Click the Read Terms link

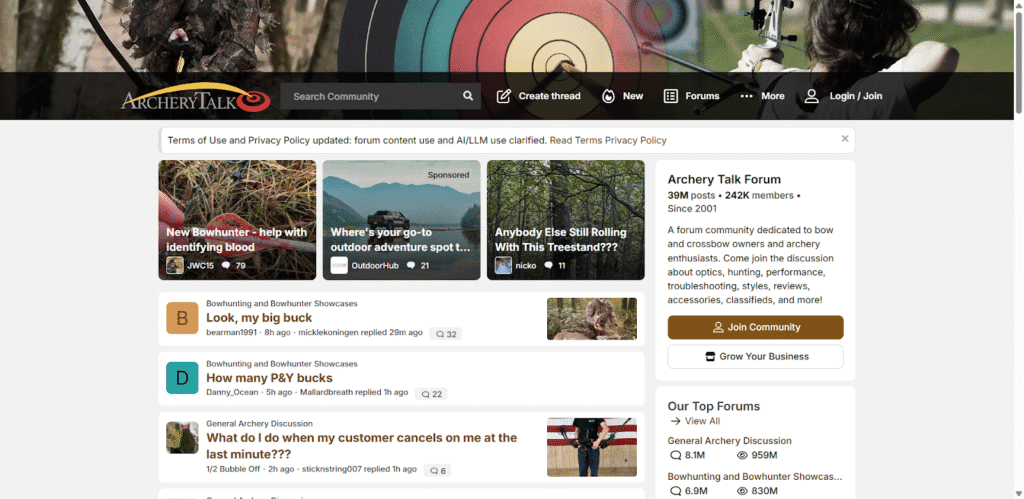(575, 140)
